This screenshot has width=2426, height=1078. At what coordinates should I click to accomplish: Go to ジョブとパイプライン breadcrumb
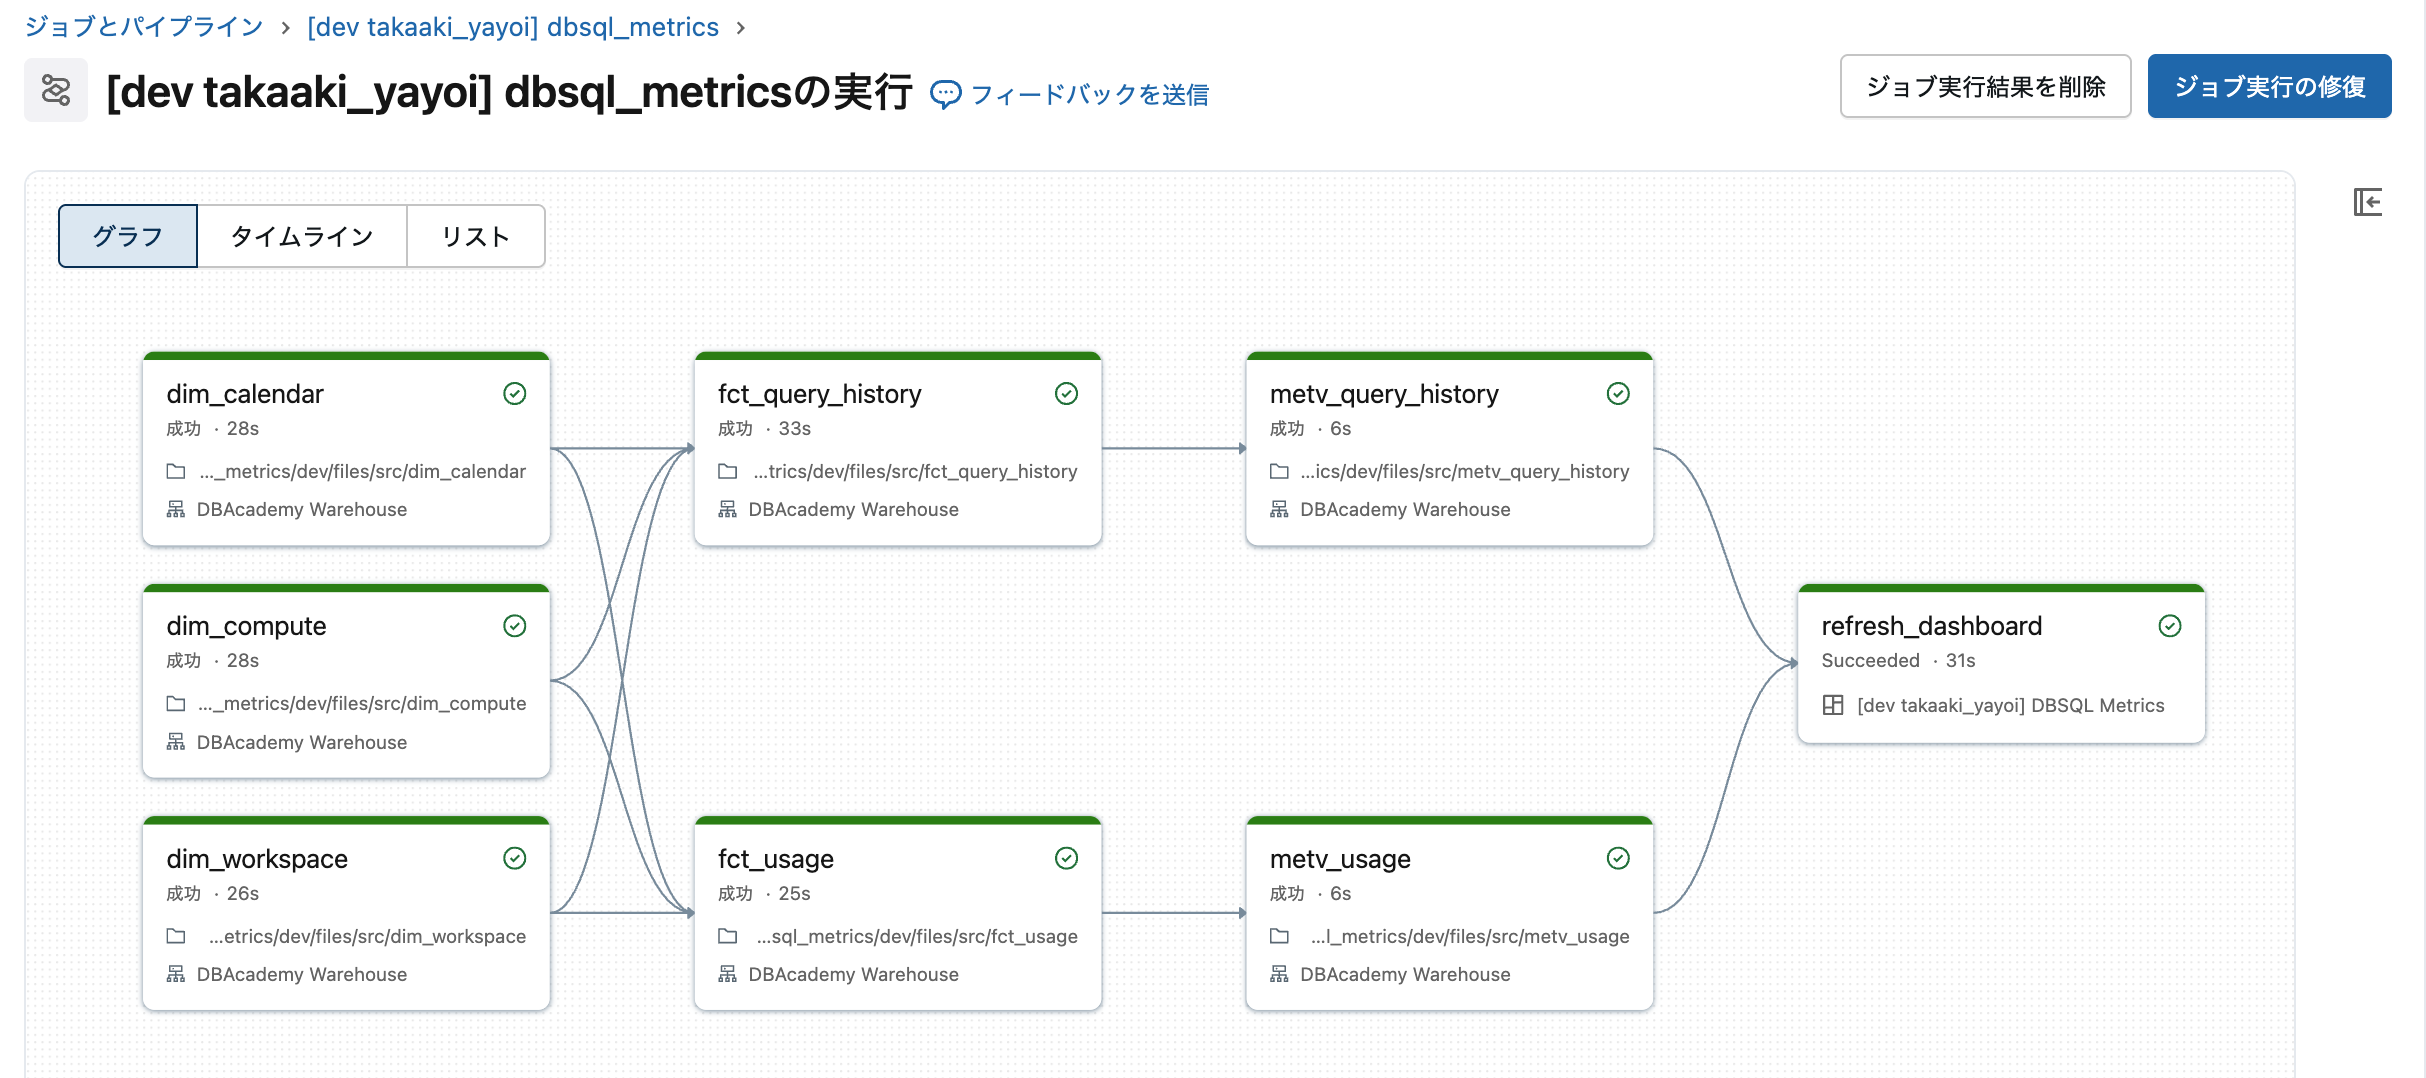(144, 27)
